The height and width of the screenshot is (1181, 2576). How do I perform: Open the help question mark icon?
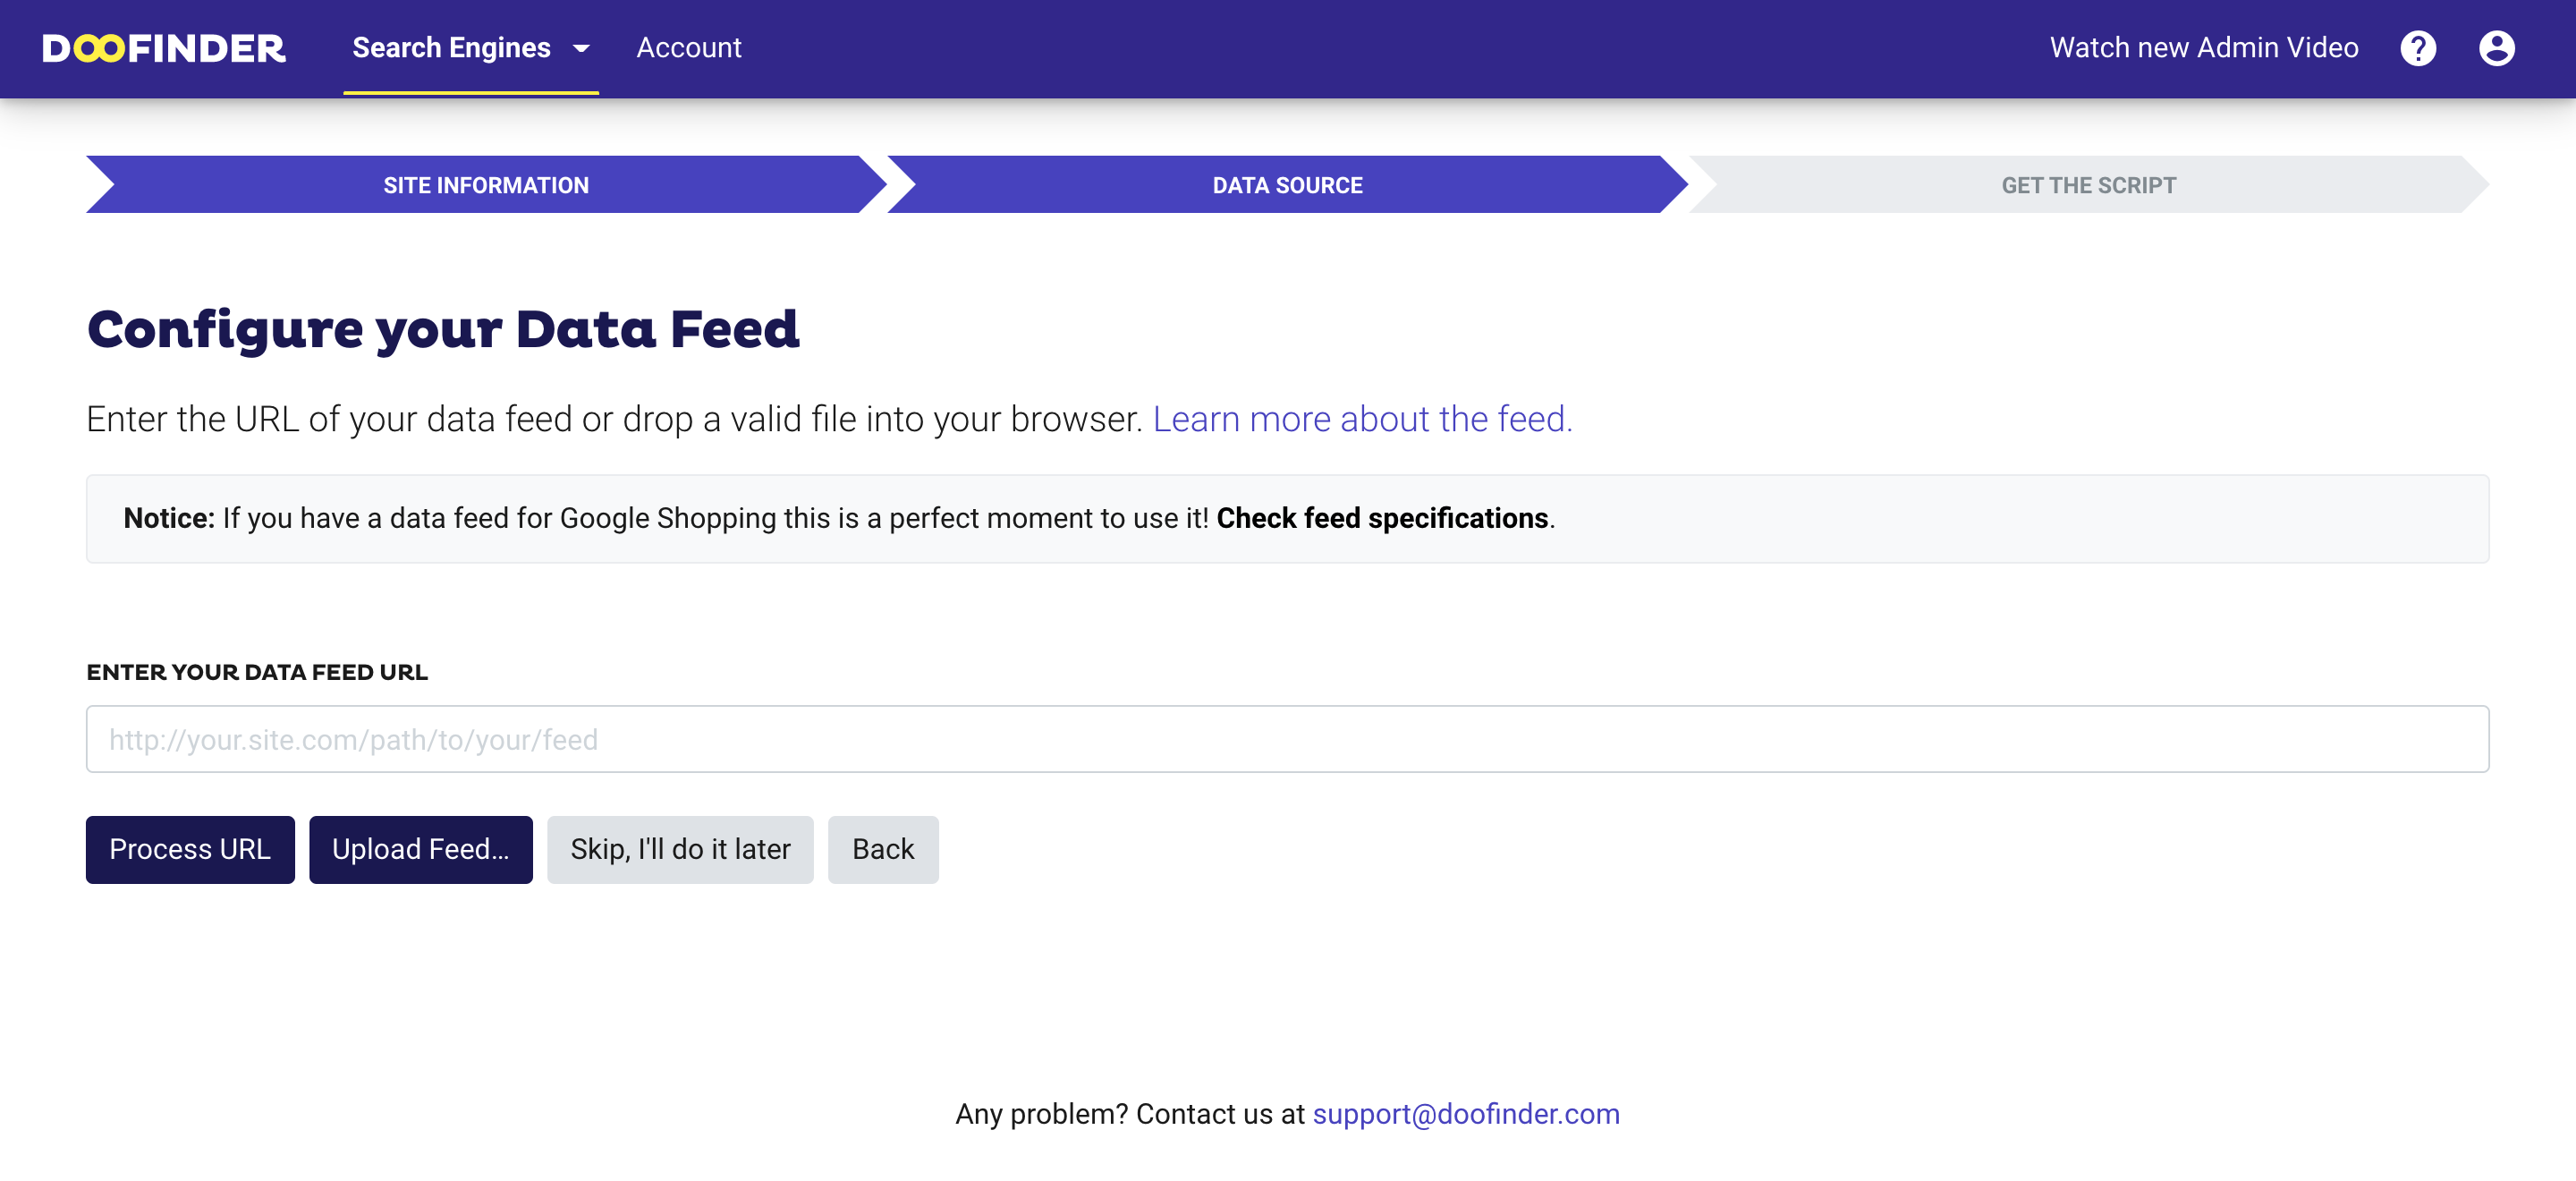[x=2418, y=48]
